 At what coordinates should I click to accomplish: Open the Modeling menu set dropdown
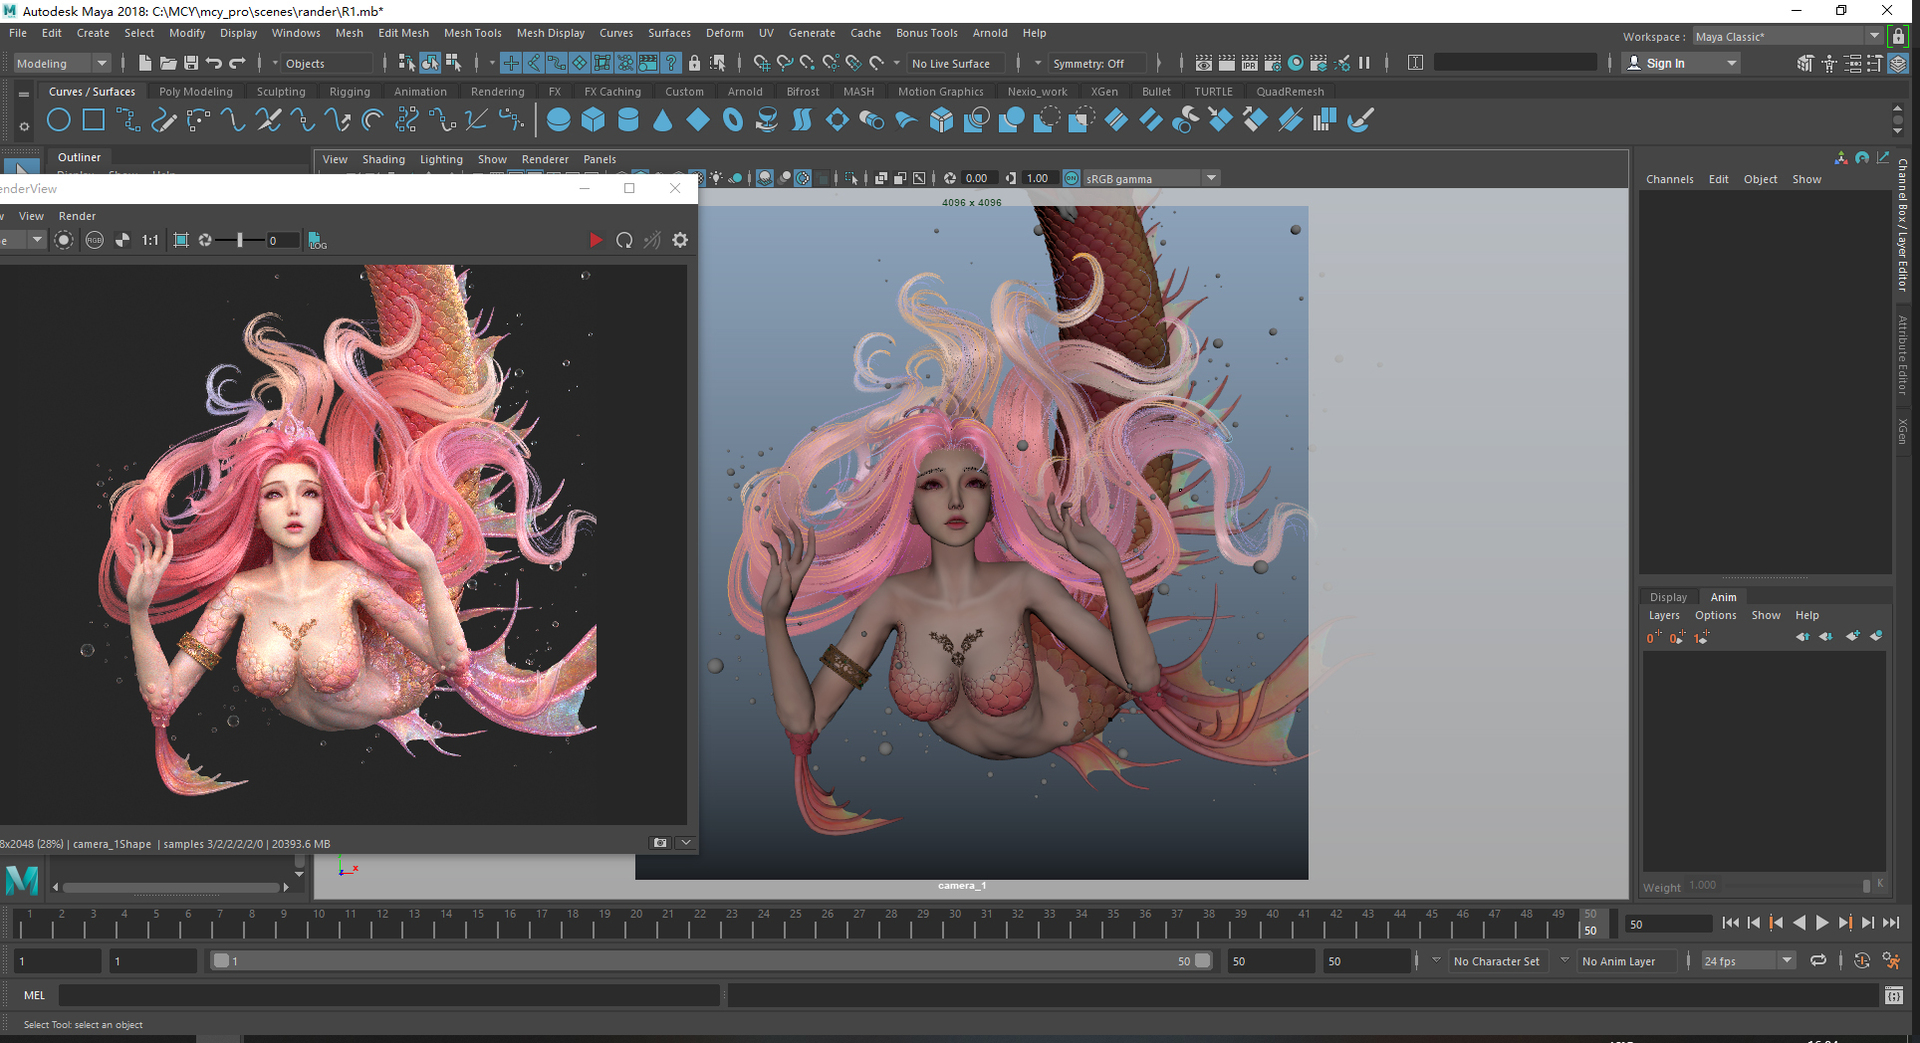[x=61, y=63]
